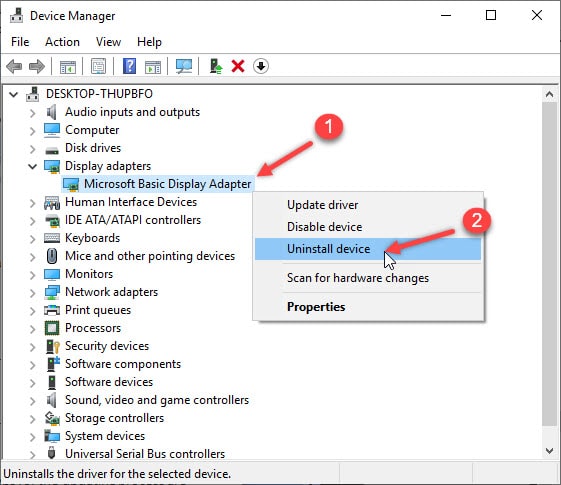Select Uninstall device in context menu
This screenshot has height=485, width=561.
[x=368, y=249]
